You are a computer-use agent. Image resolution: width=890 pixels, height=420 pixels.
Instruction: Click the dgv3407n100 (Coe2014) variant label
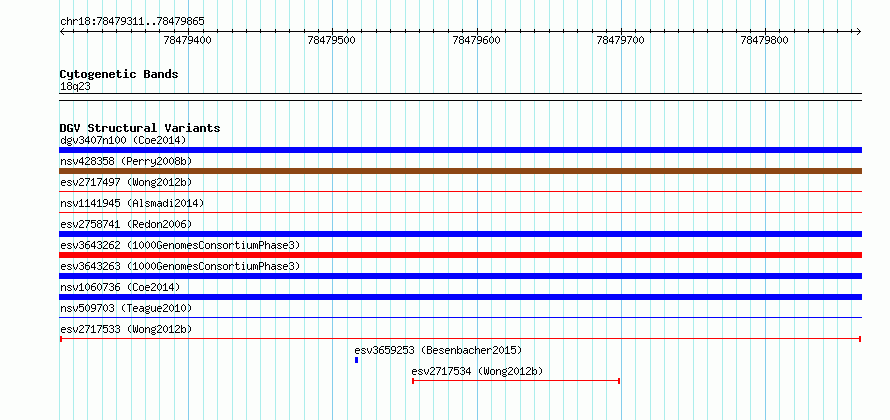pyautogui.click(x=123, y=140)
